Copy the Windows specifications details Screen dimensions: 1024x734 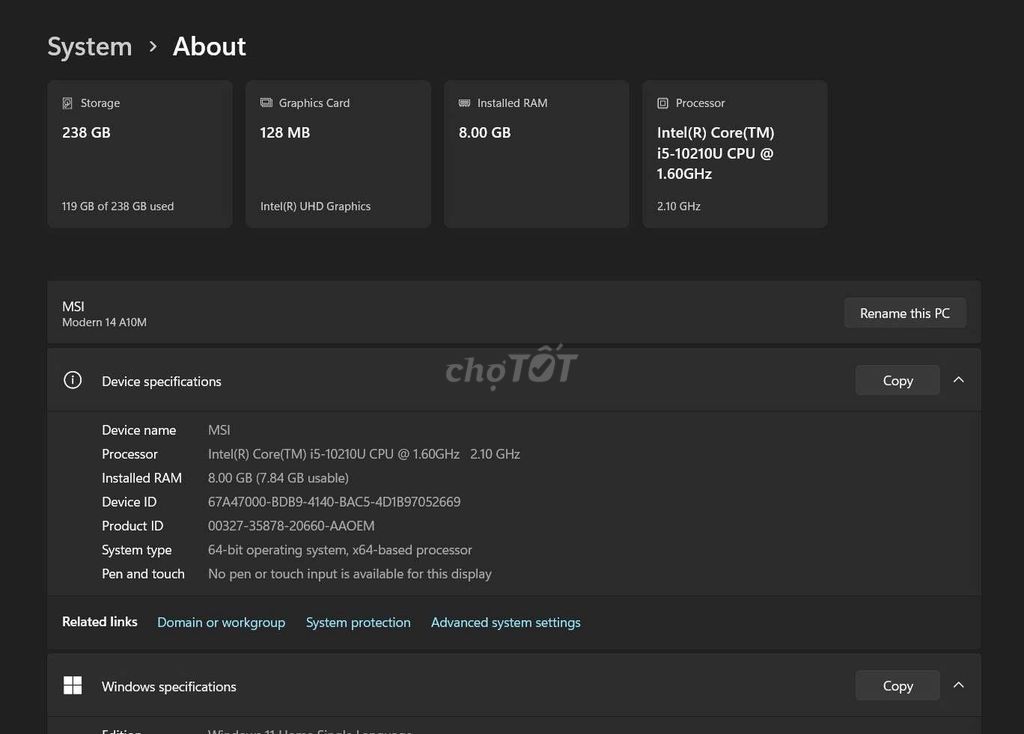click(x=897, y=685)
